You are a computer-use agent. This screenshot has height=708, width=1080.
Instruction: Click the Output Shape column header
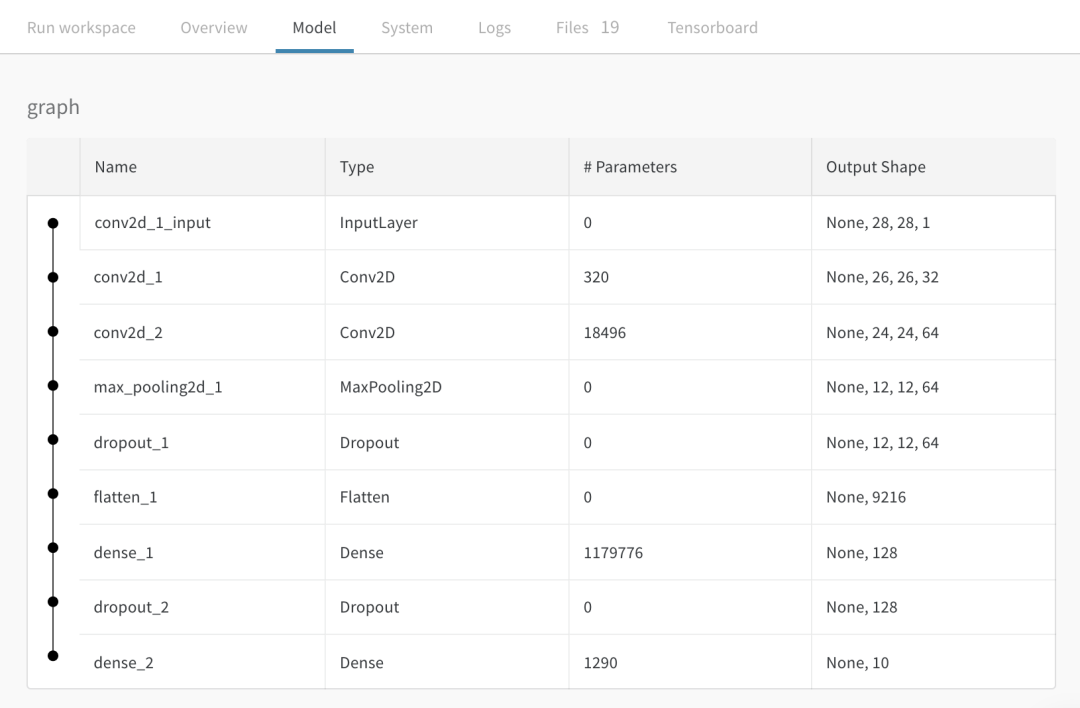coord(876,167)
